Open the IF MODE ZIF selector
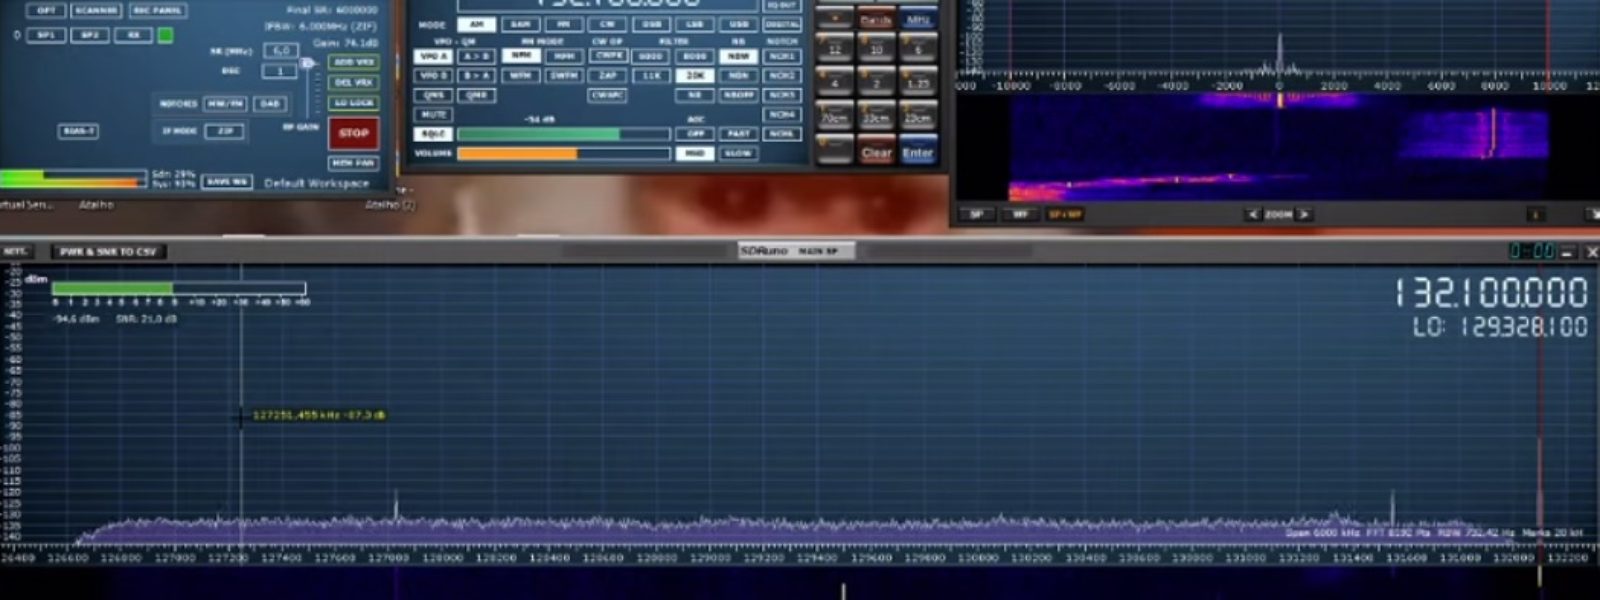 (224, 131)
